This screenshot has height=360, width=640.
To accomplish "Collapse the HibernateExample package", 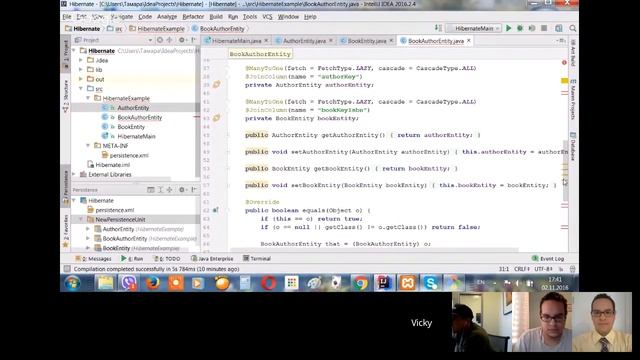I will (88, 98).
